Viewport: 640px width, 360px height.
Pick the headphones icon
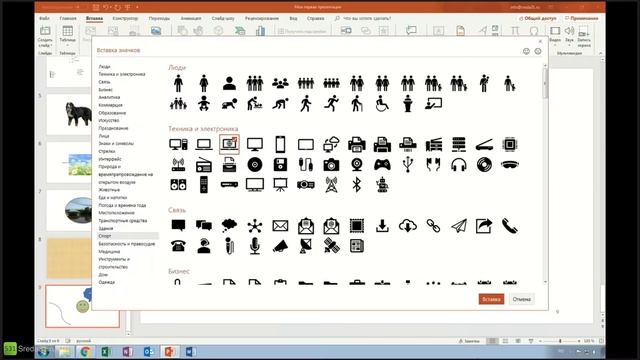pos(459,164)
